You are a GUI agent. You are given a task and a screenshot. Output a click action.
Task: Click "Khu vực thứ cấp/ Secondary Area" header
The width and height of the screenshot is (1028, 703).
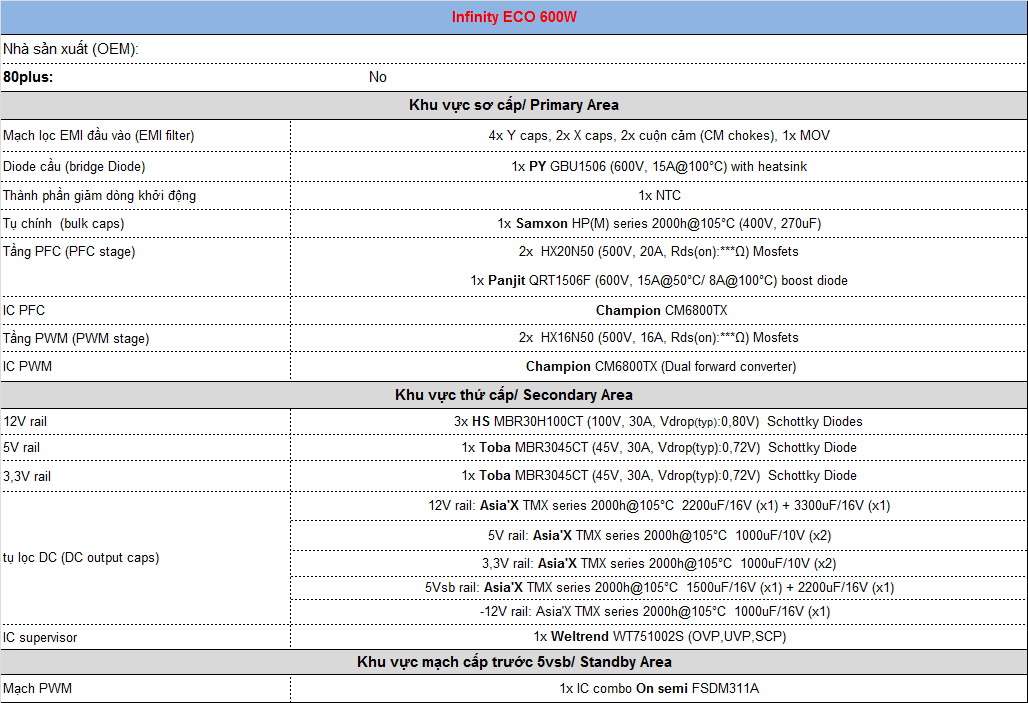[x=514, y=395]
